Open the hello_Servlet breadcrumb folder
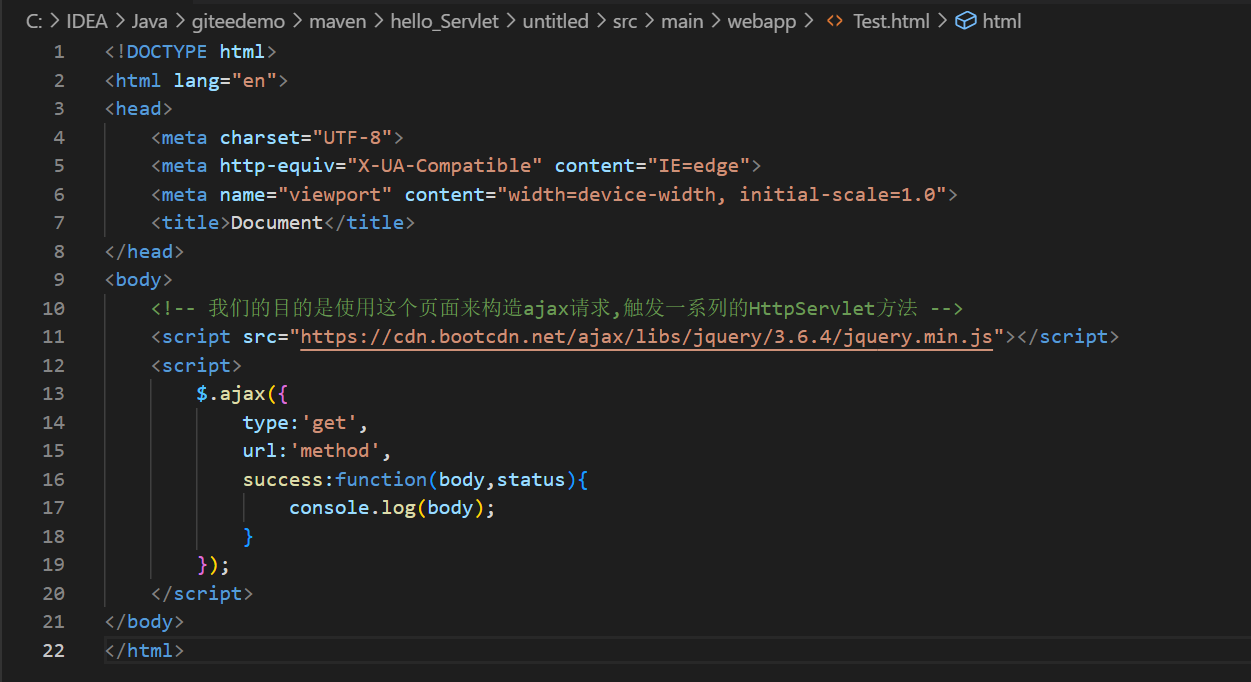The height and width of the screenshot is (682, 1251). pyautogui.click(x=444, y=21)
